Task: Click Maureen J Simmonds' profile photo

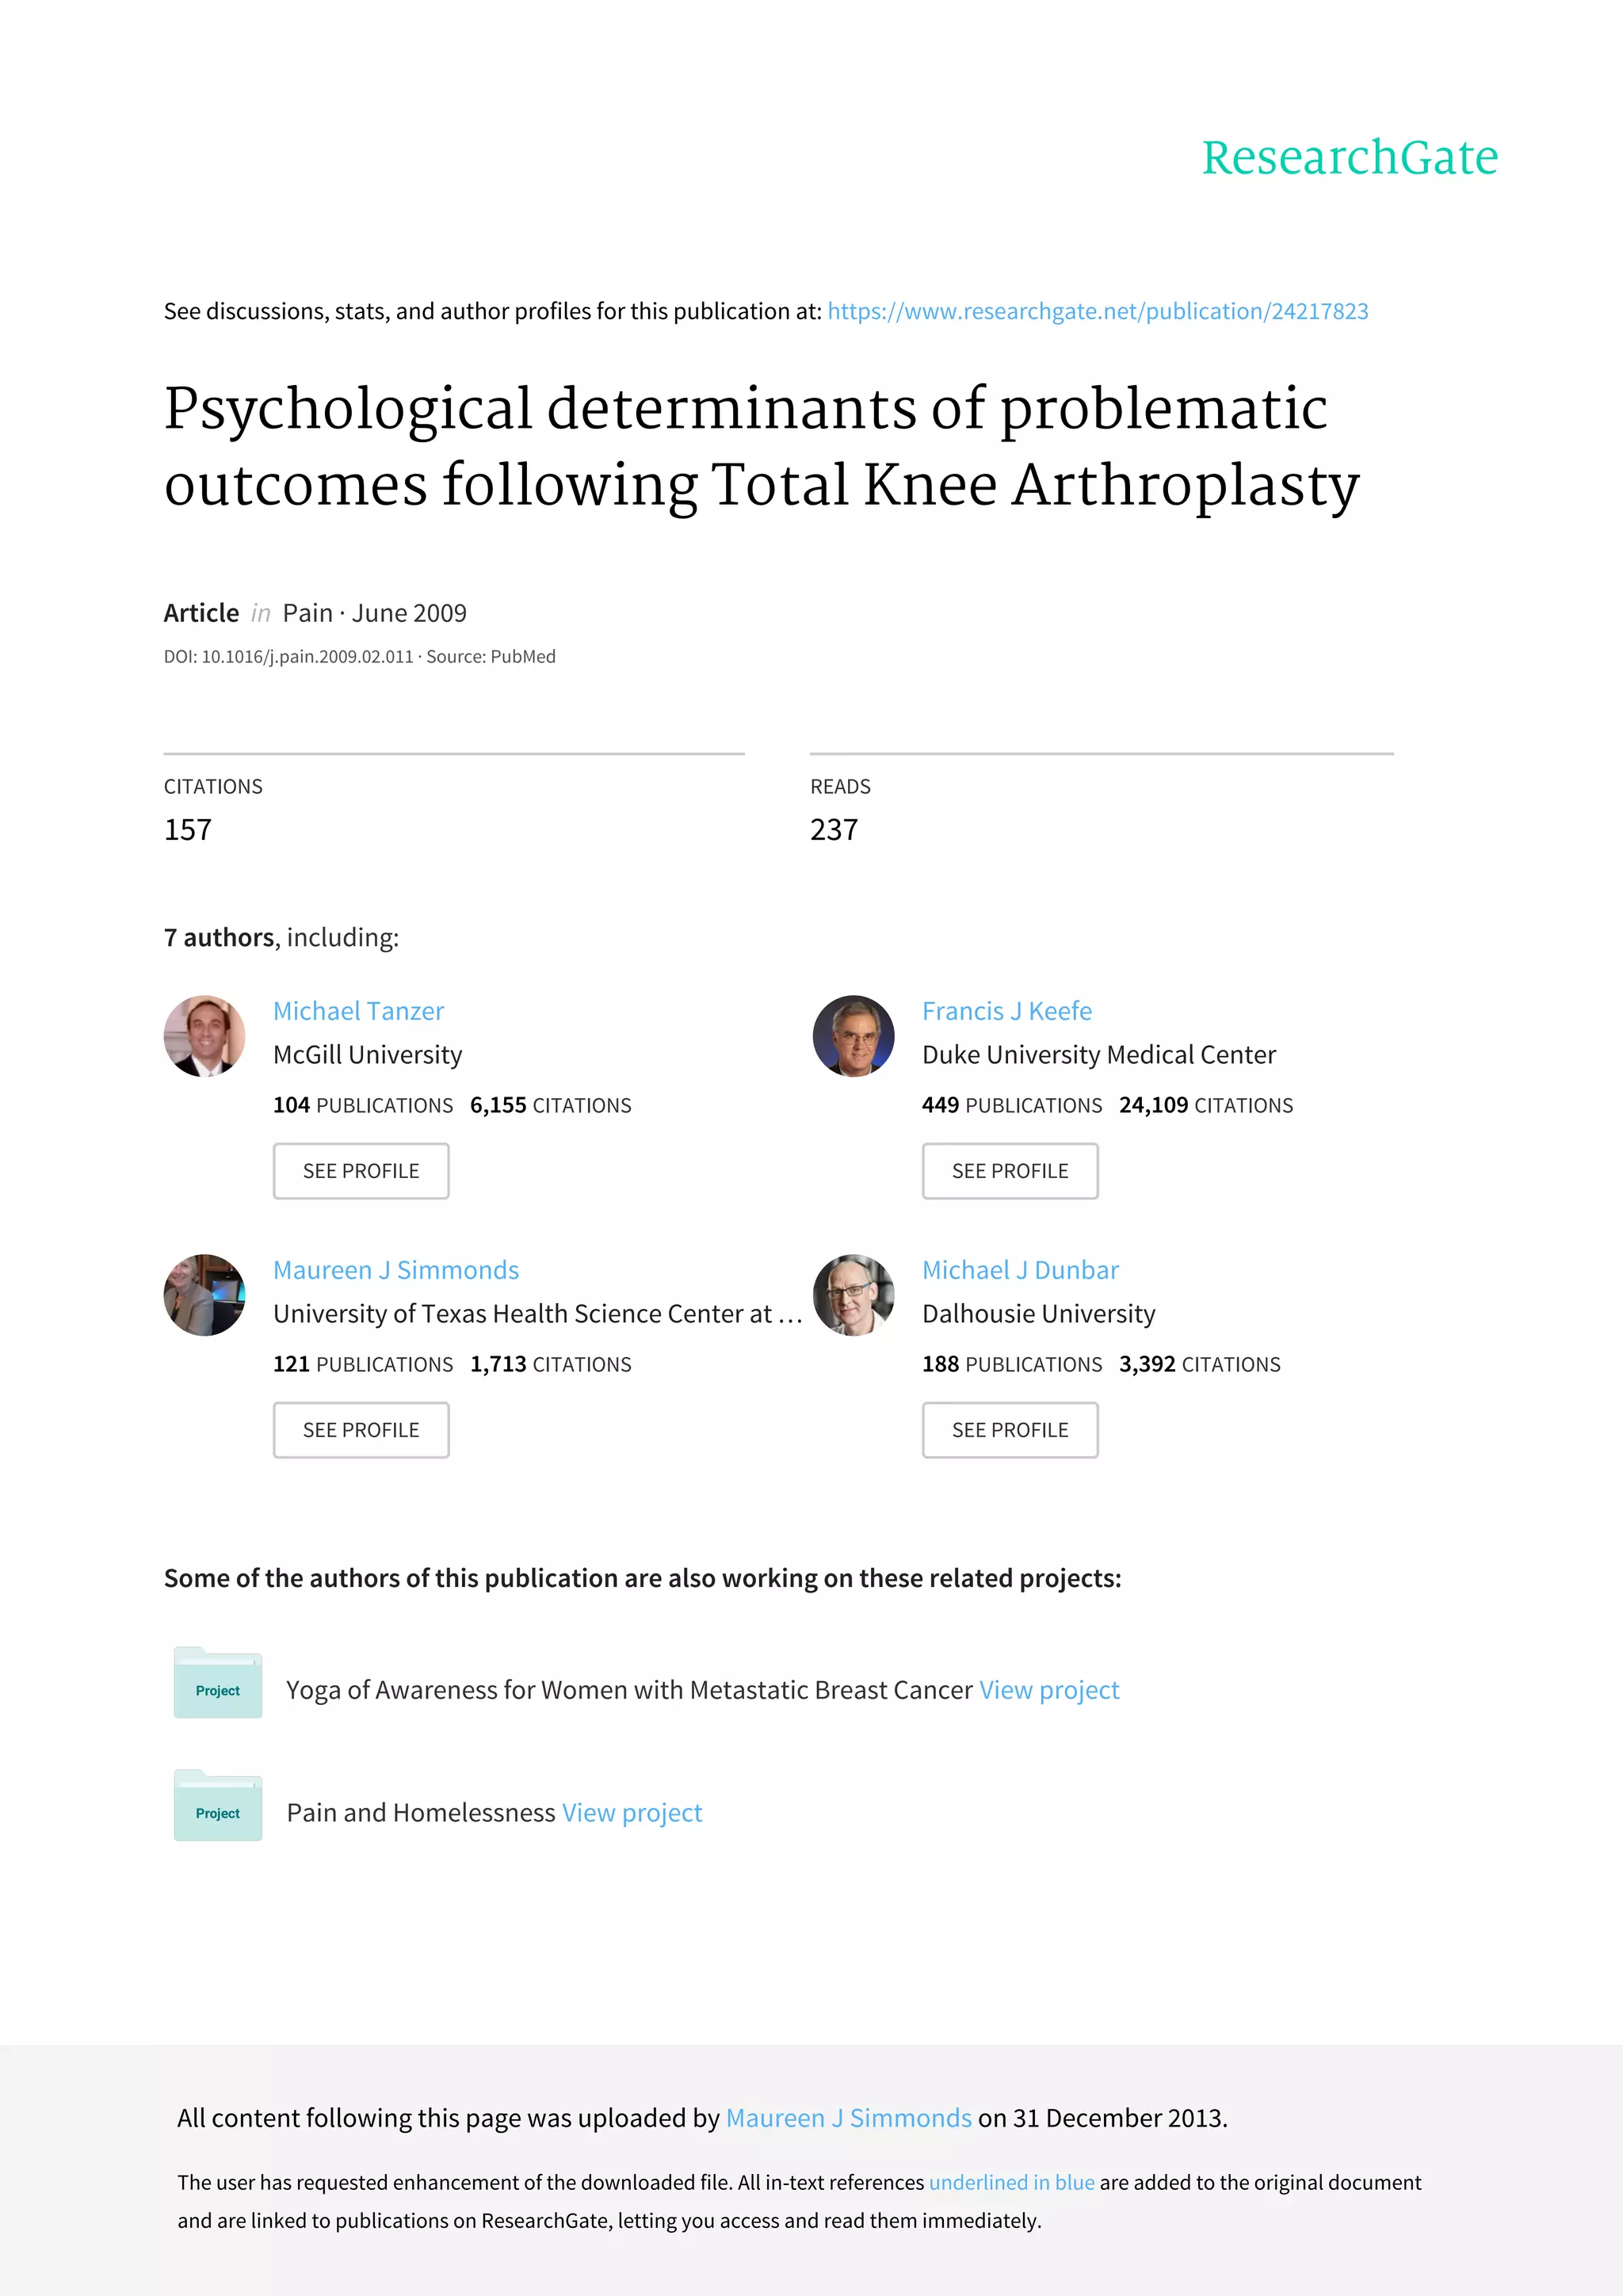Action: click(204, 1295)
